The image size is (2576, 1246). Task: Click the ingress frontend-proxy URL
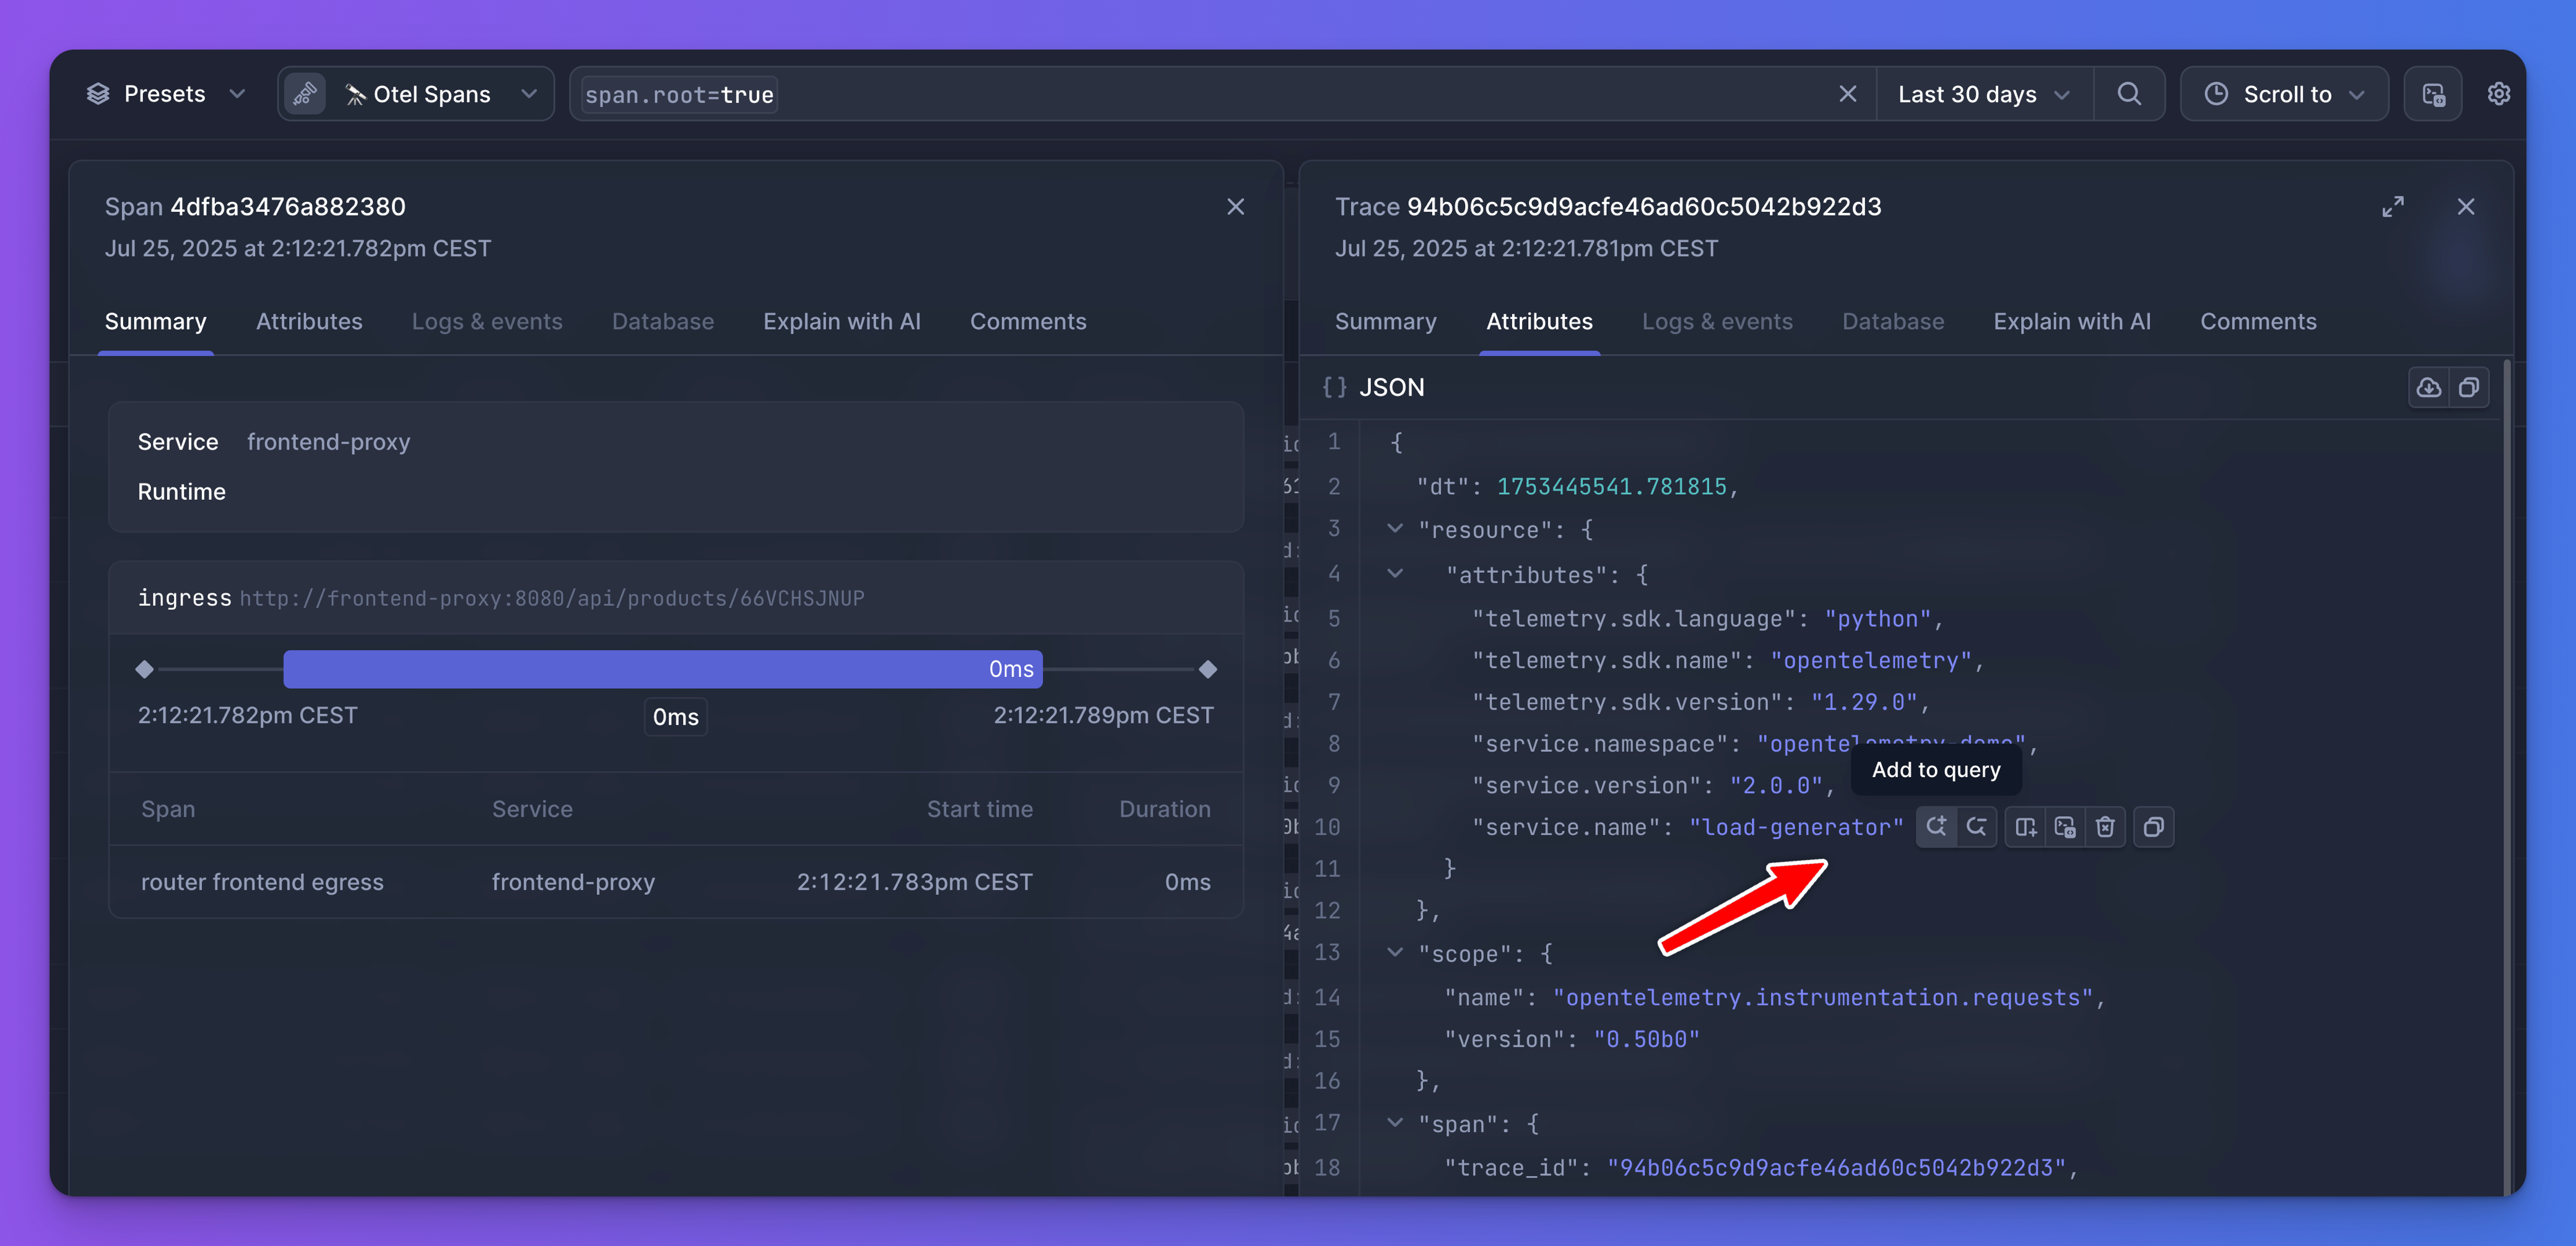552,598
